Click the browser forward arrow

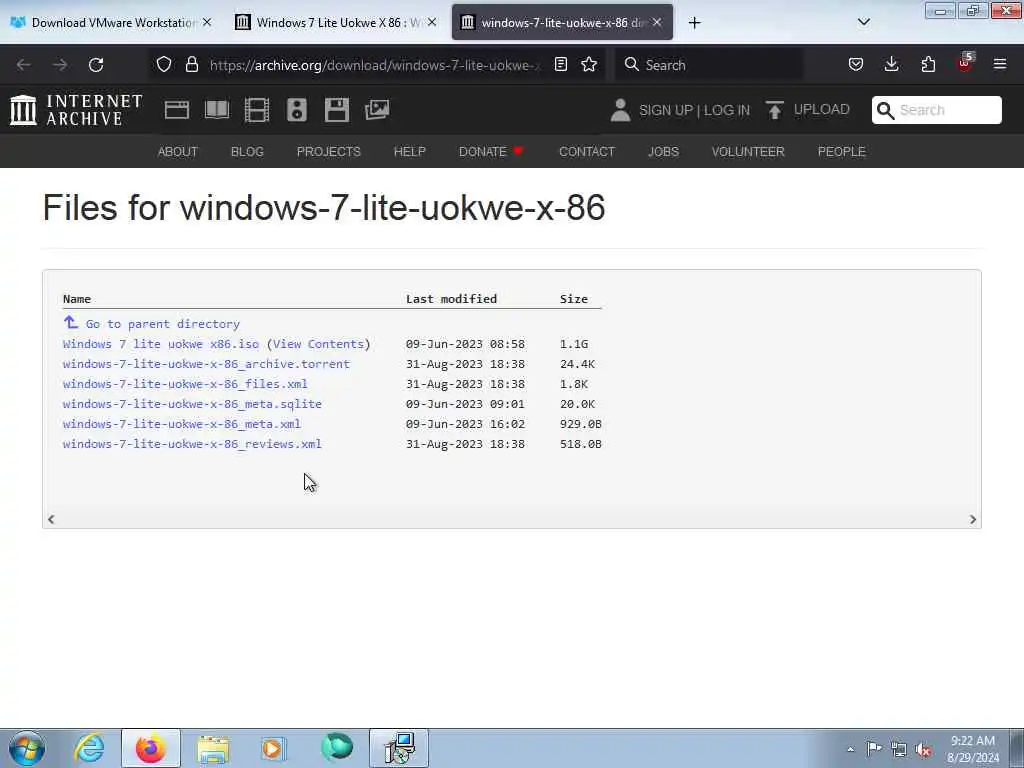60,65
